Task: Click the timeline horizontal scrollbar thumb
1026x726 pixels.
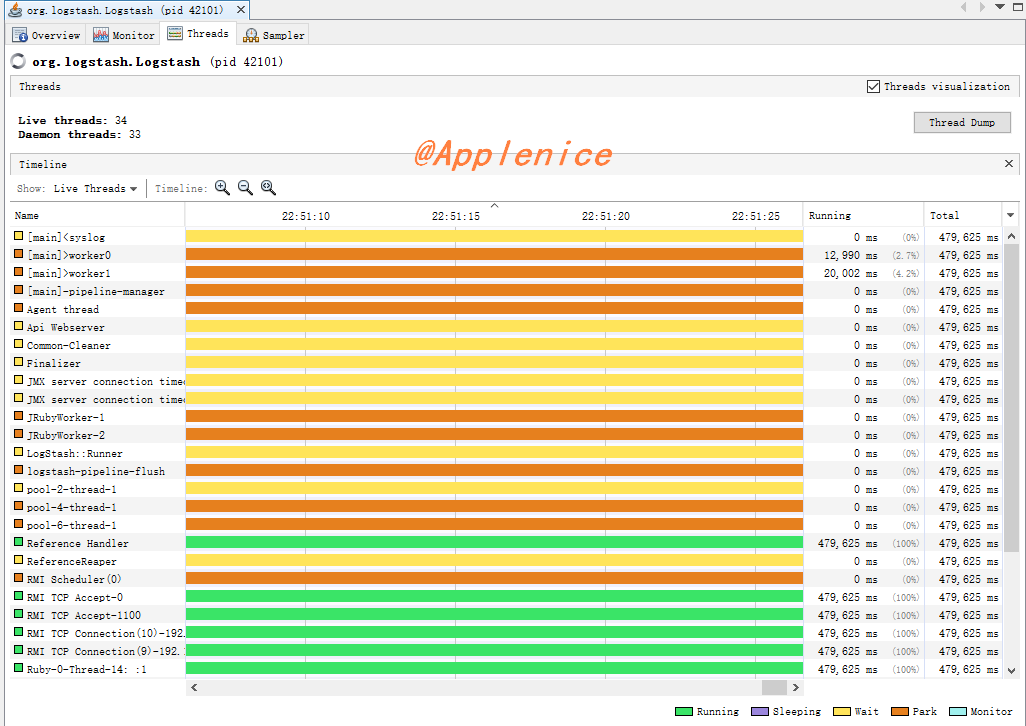Action: pos(774,687)
